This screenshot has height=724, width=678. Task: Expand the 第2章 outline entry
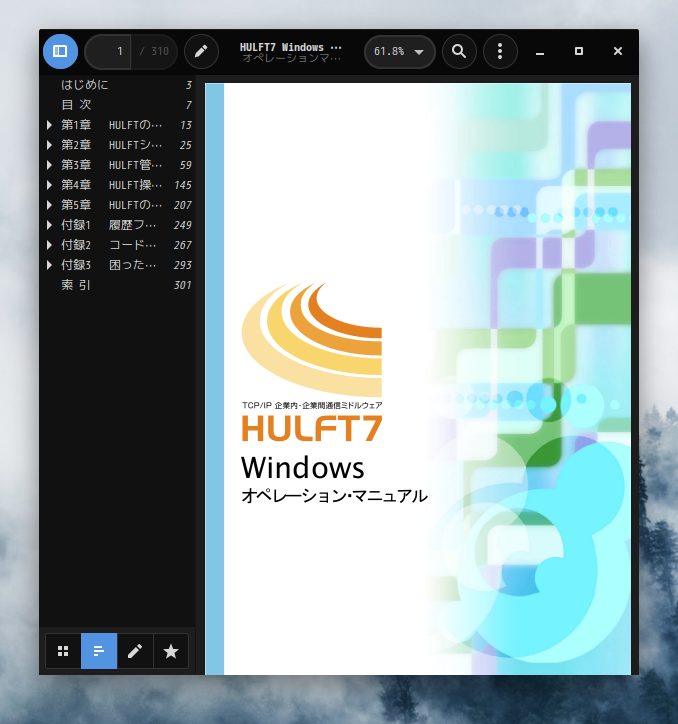pos(49,145)
